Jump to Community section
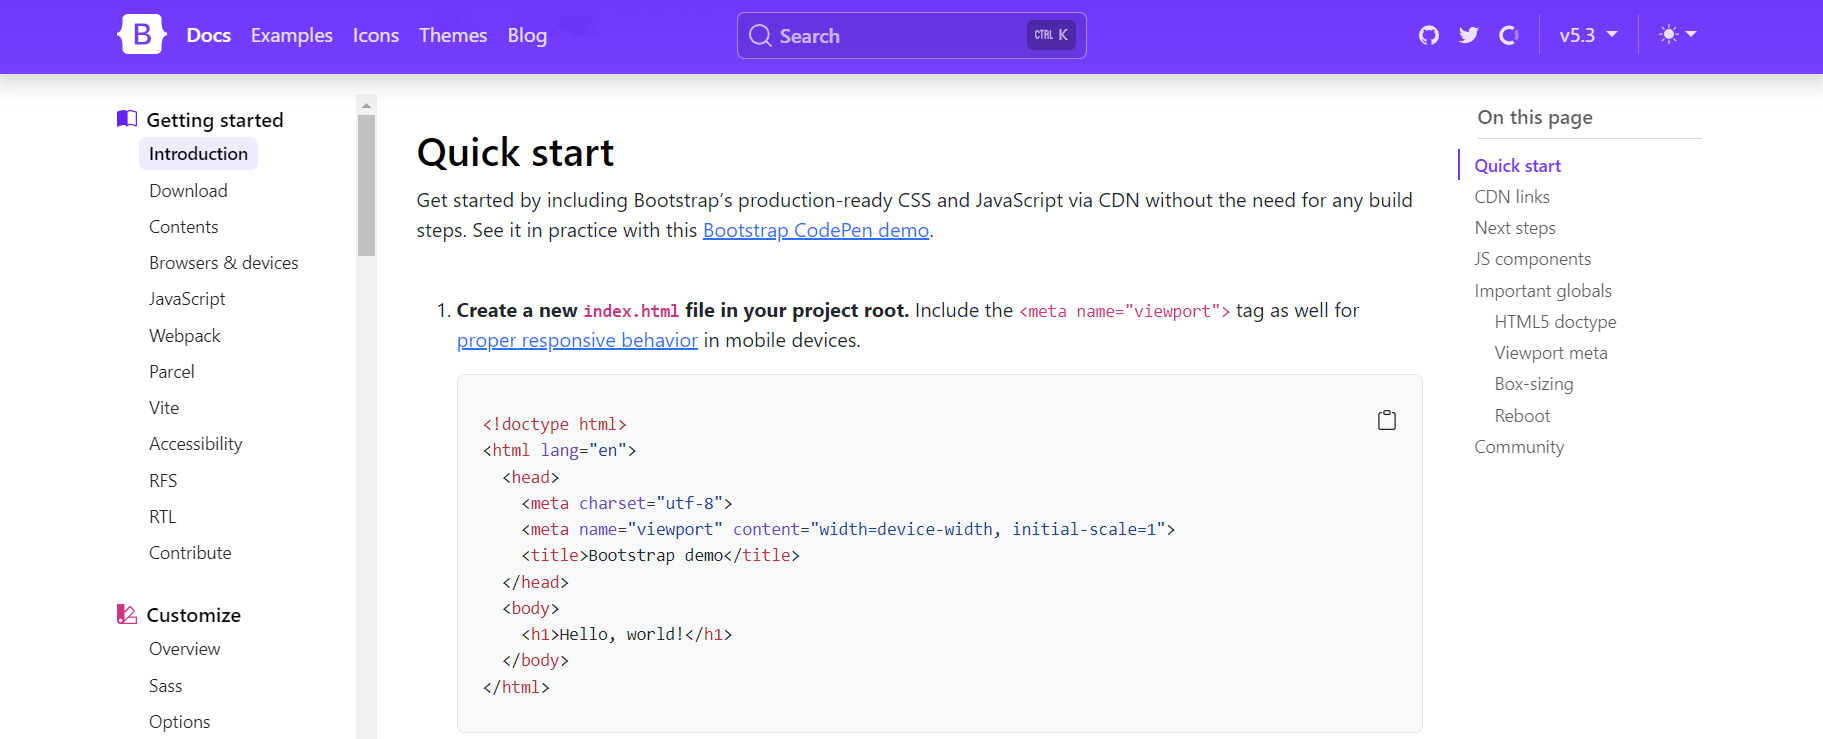The width and height of the screenshot is (1823, 739). [x=1519, y=447]
